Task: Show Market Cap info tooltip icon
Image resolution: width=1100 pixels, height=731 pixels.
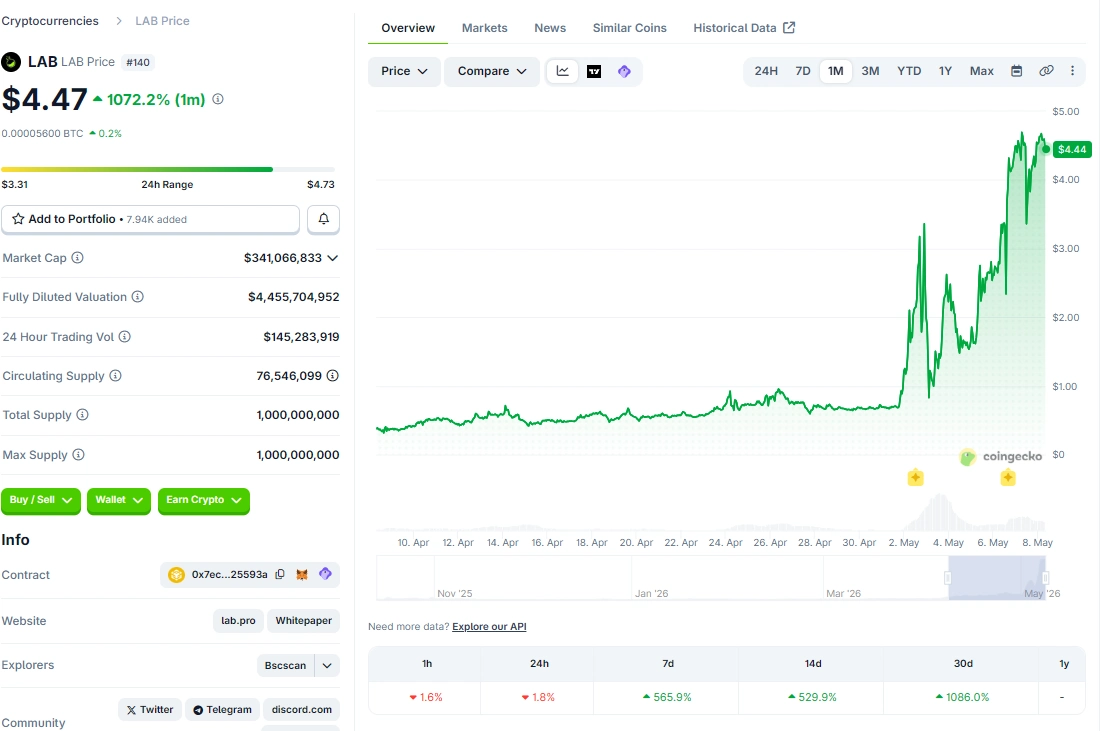Action: tap(78, 257)
